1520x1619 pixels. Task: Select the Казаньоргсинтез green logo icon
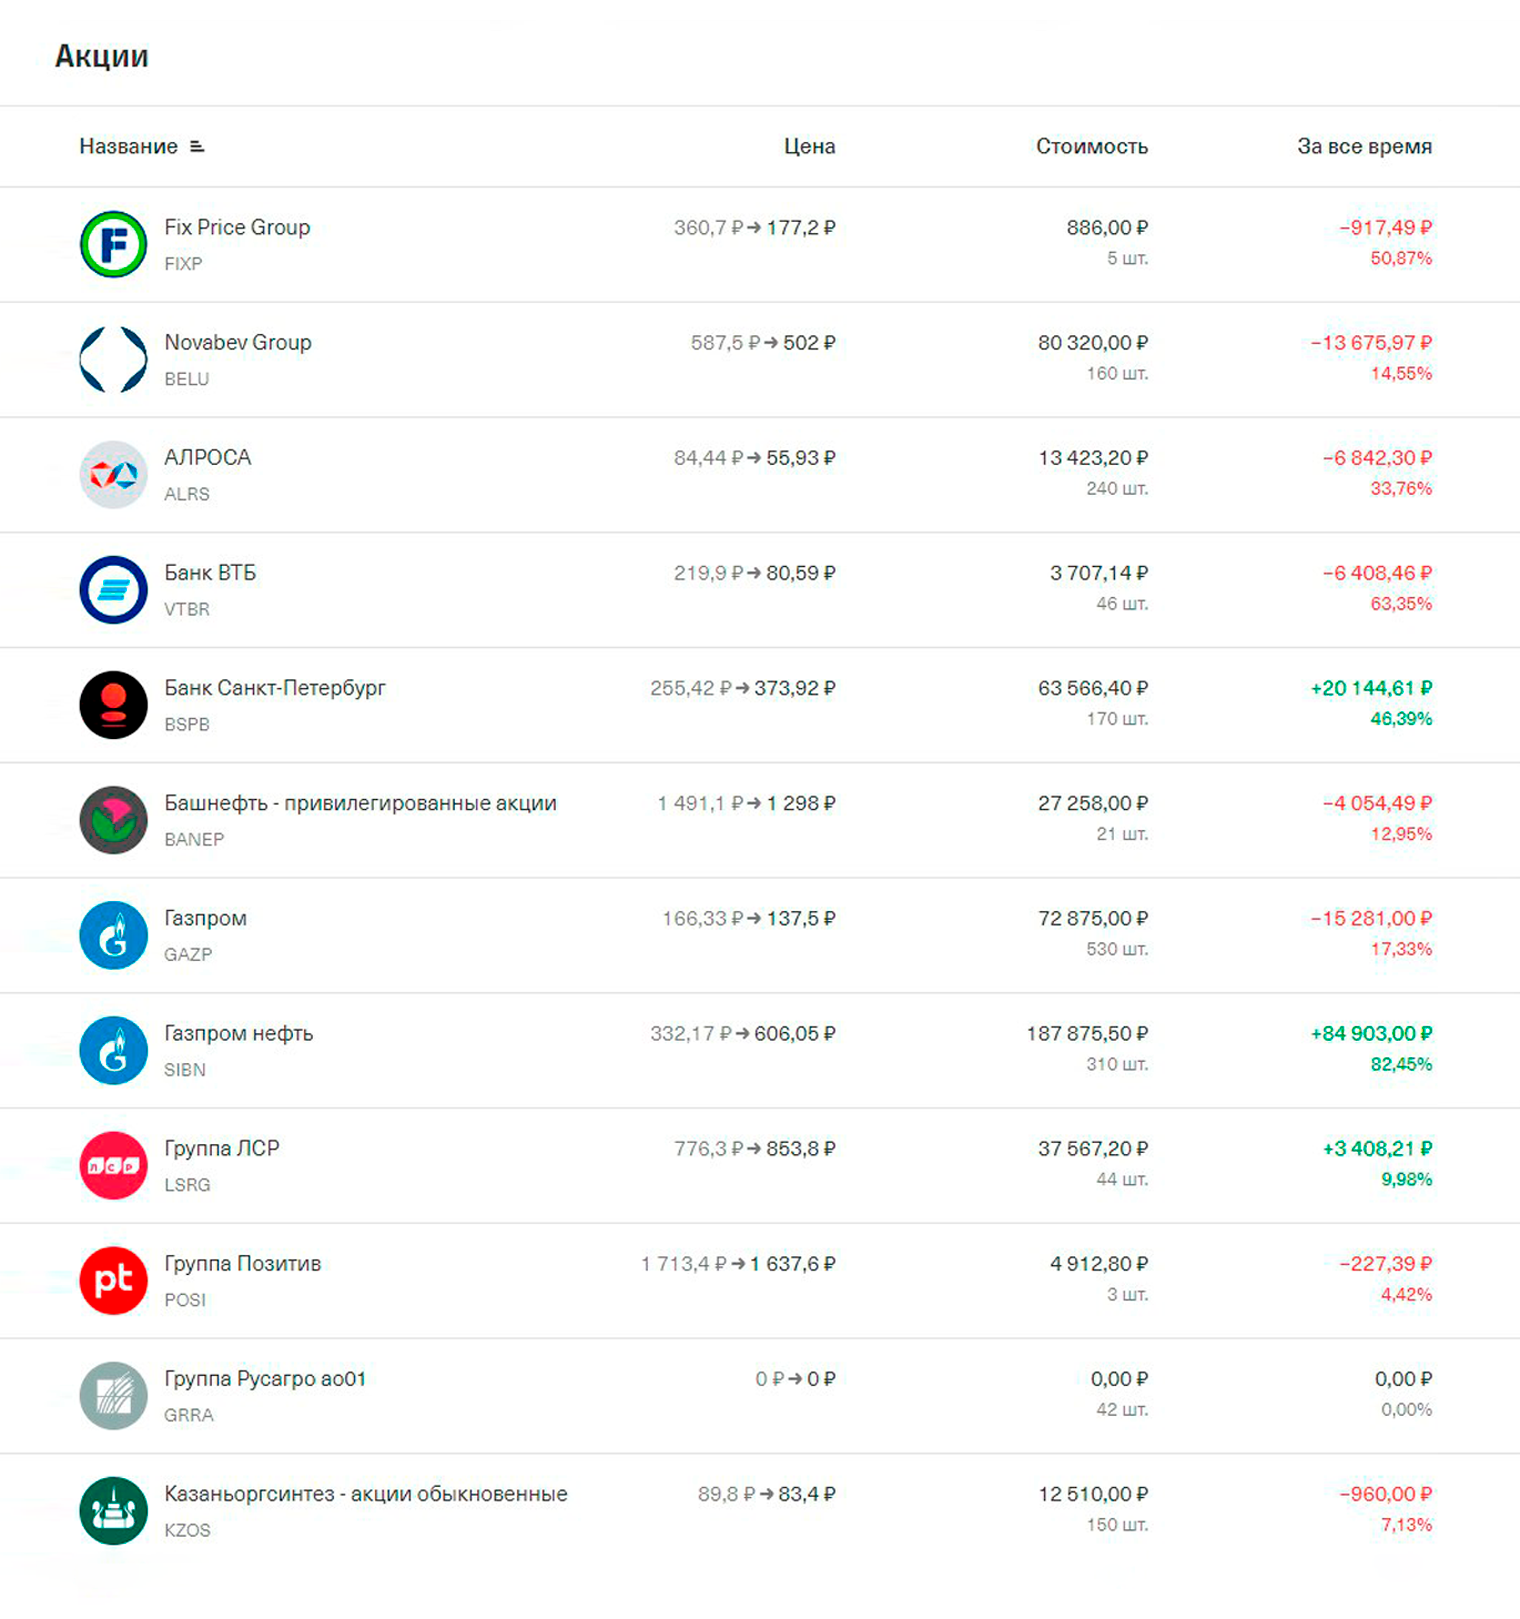click(x=113, y=1509)
